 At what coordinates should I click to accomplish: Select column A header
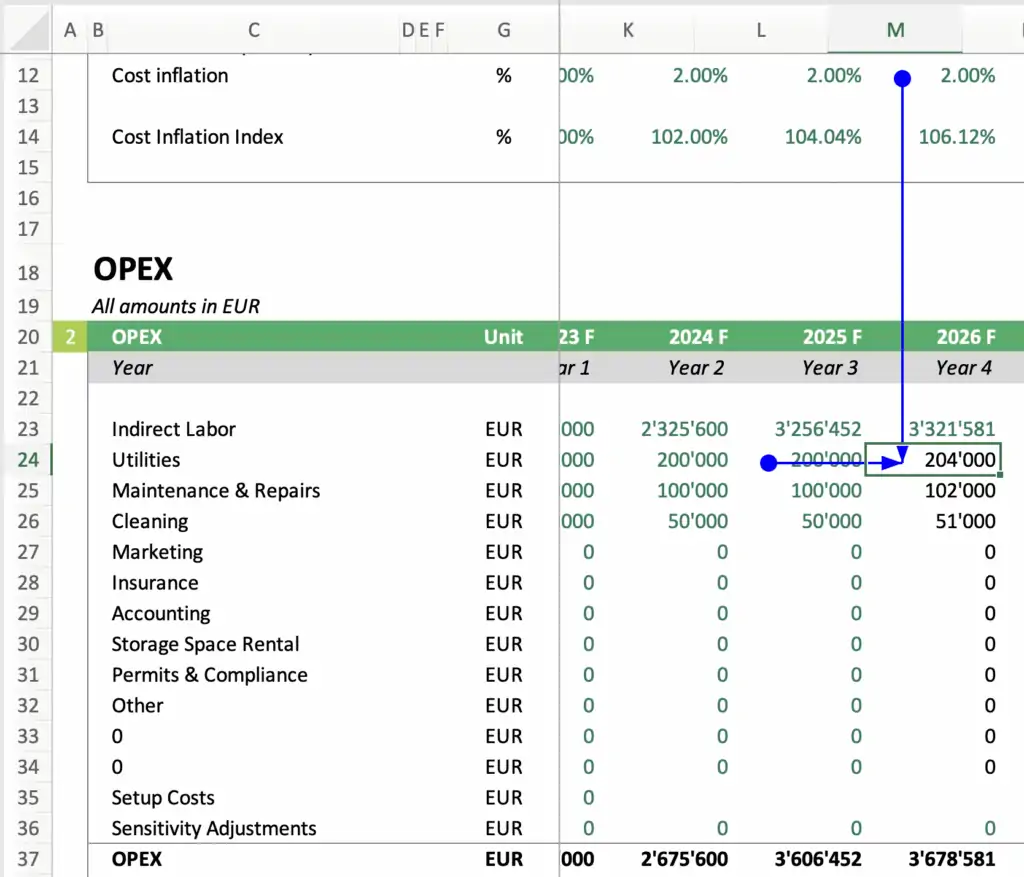[70, 30]
